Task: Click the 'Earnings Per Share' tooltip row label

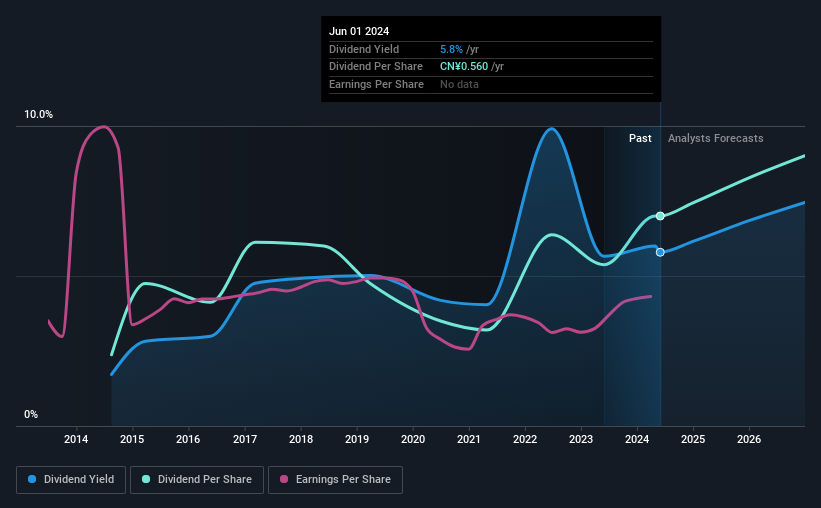Action: coord(376,84)
